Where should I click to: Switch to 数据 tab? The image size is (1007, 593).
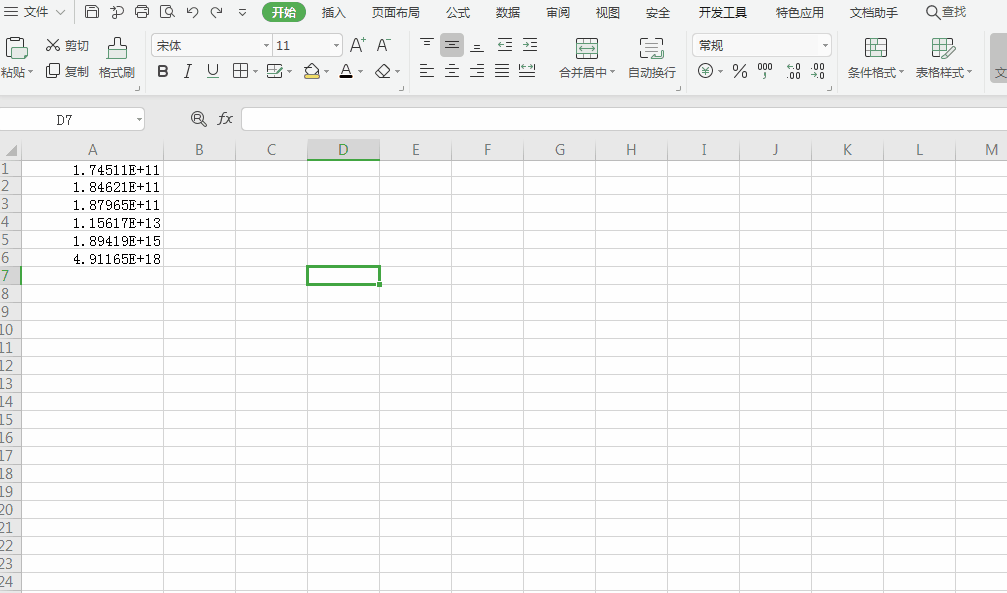click(x=507, y=12)
